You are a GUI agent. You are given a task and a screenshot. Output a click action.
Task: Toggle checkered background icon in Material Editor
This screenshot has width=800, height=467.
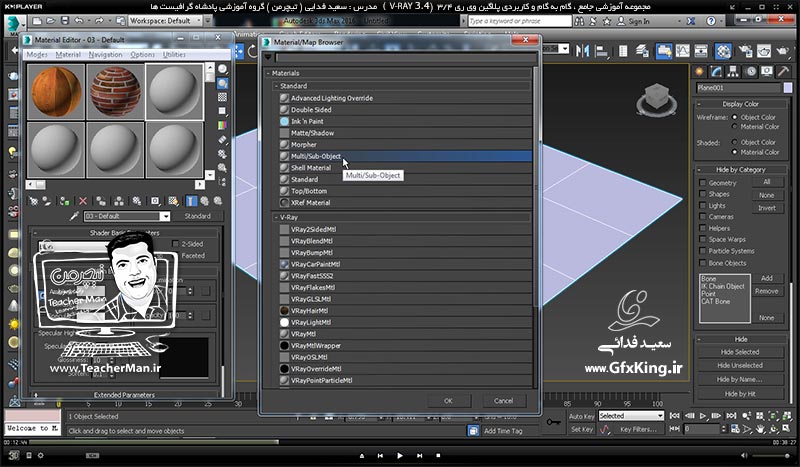(222, 97)
